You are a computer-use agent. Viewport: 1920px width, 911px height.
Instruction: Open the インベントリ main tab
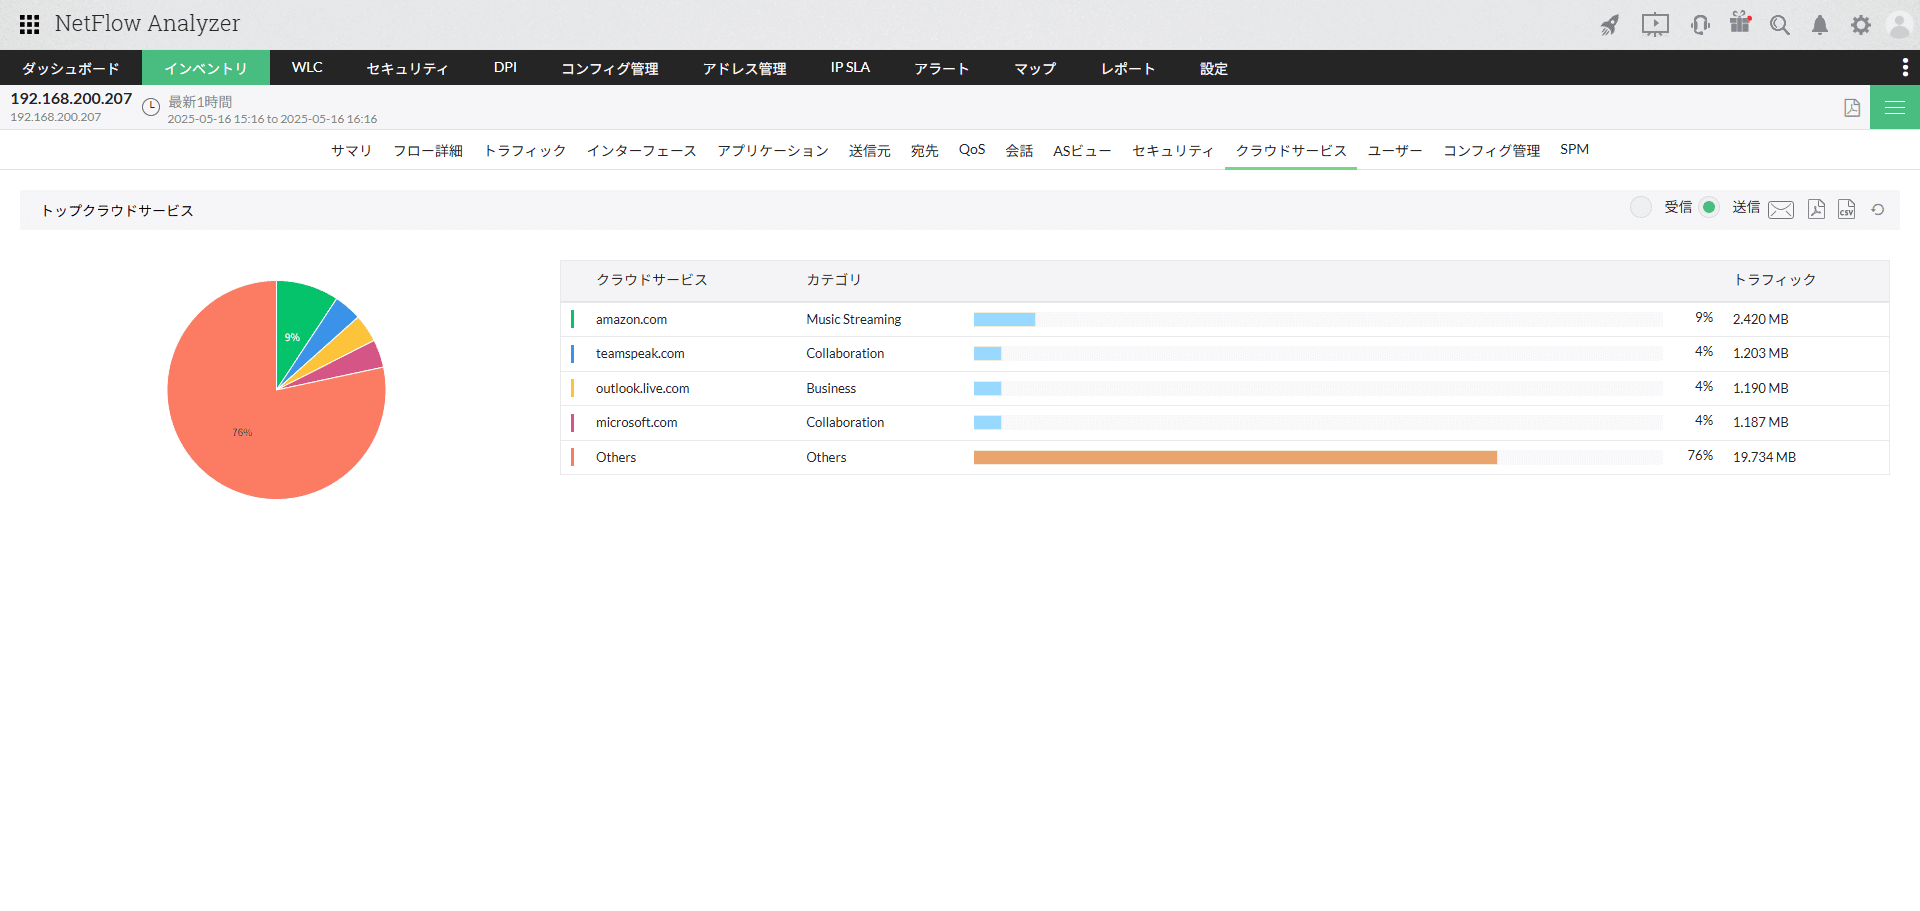pyautogui.click(x=206, y=68)
